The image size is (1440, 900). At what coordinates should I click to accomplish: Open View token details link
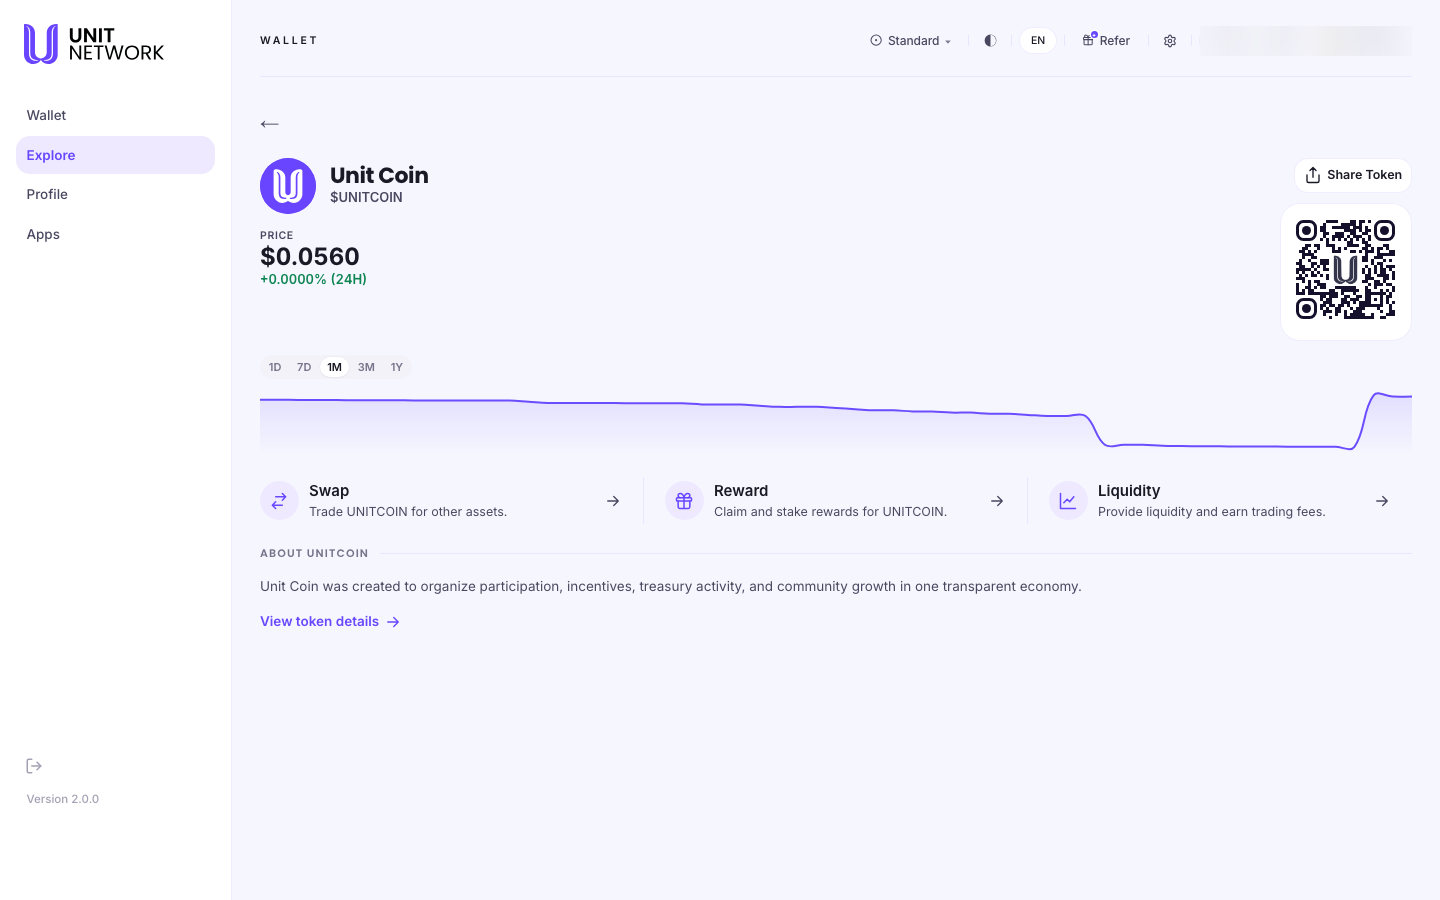[x=330, y=621]
